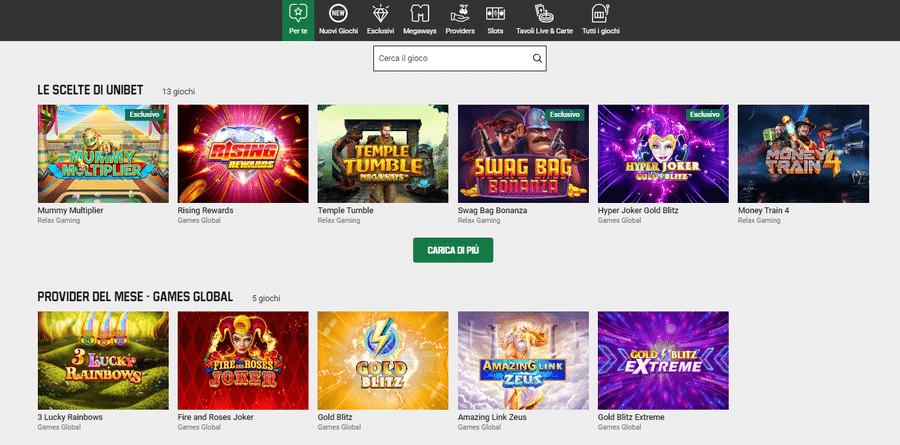The image size is (900, 445).
Task: Click the Tutti i giochi slot machine icon
Action: coord(600,13)
